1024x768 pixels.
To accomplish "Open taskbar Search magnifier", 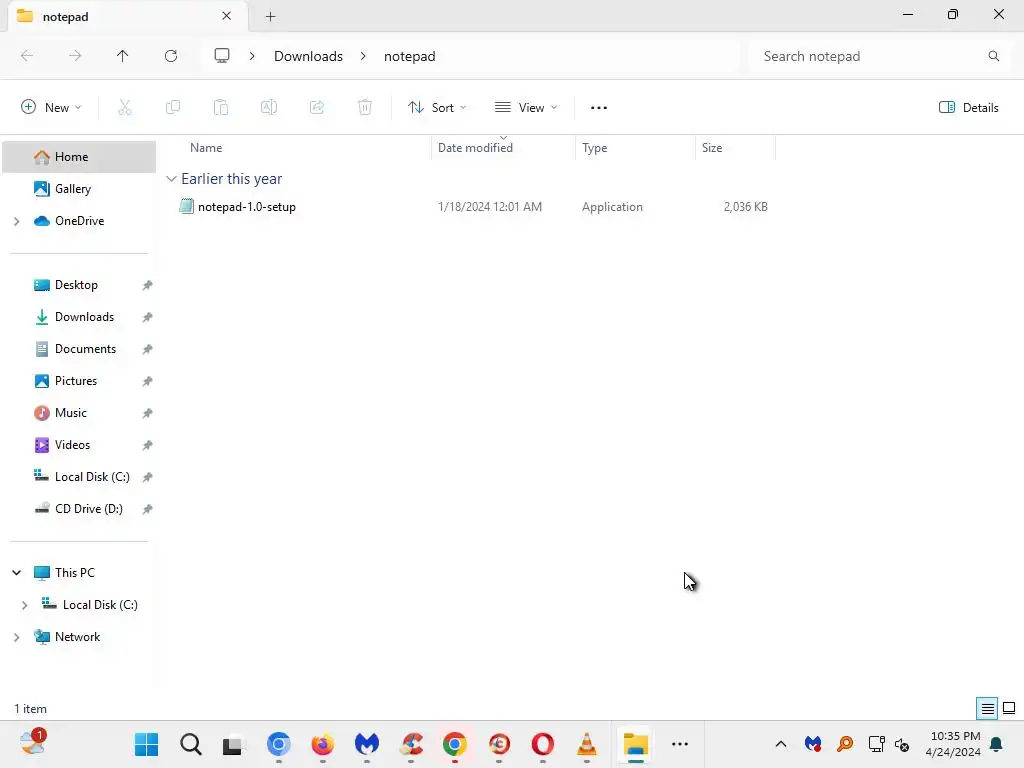I will tap(191, 744).
